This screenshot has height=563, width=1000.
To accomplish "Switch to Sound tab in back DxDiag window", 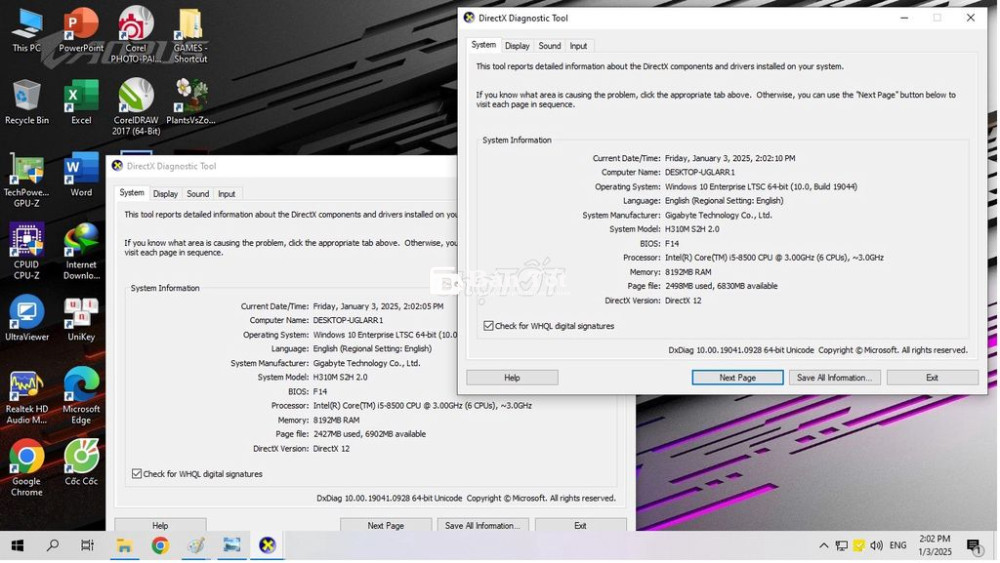I will (x=197, y=194).
